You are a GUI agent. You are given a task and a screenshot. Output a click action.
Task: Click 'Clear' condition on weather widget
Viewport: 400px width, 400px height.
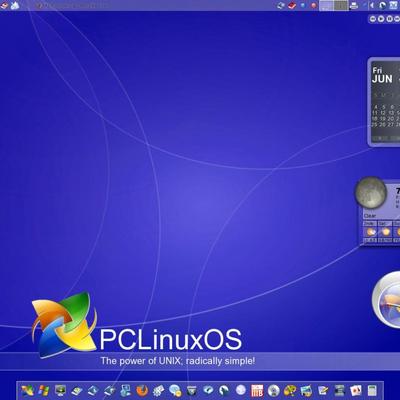[x=370, y=216]
